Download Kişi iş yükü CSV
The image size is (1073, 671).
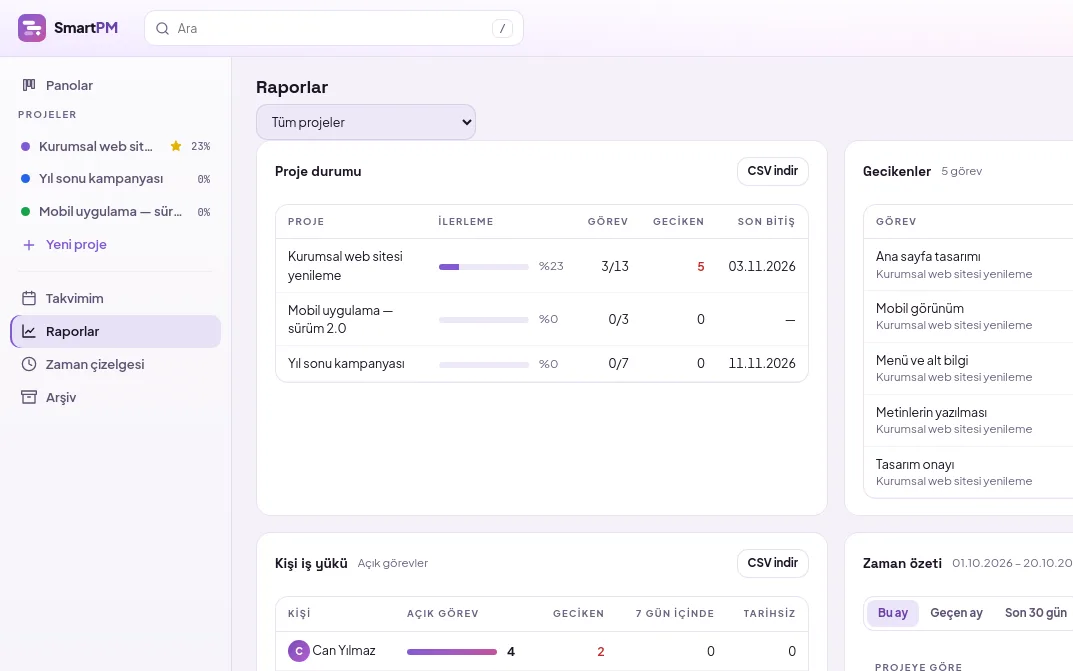coord(773,563)
